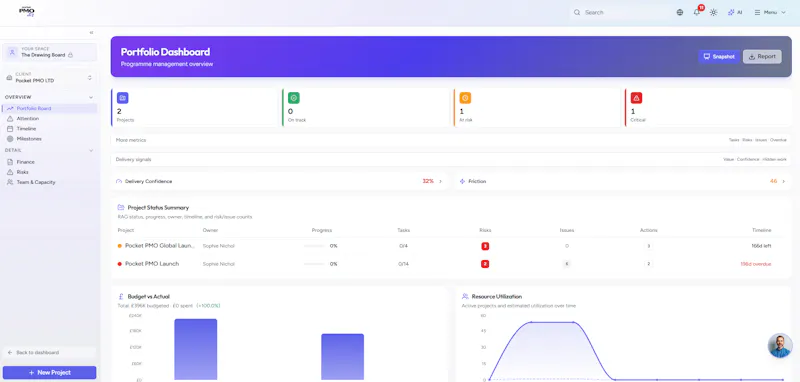This screenshot has height=382, width=800.
Task: Click the Resource Utilization people icon
Action: 465,296
